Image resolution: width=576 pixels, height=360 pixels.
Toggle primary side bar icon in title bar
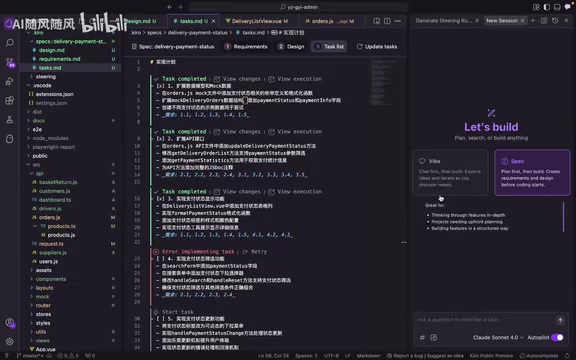pos(547,7)
